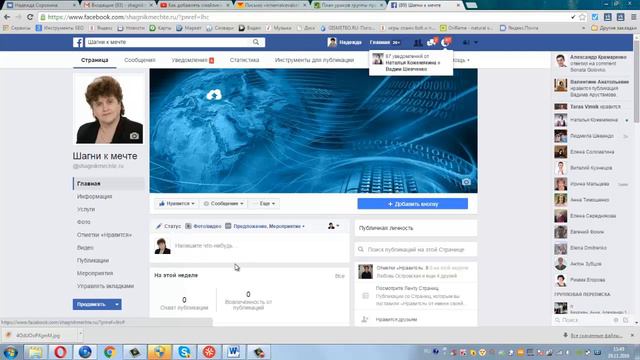Open Opera browser in taskbar

click(60, 352)
